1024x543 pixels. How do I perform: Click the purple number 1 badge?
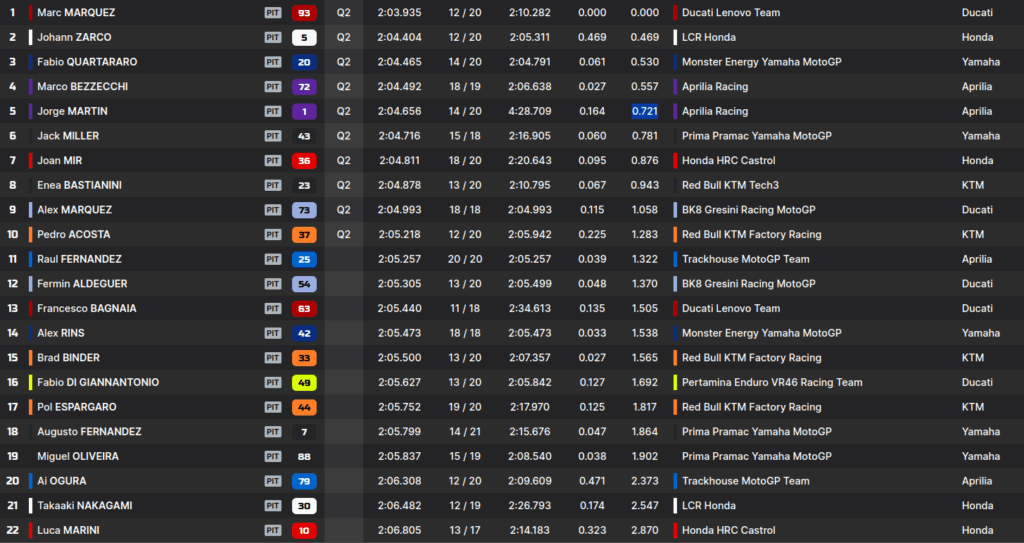point(304,111)
